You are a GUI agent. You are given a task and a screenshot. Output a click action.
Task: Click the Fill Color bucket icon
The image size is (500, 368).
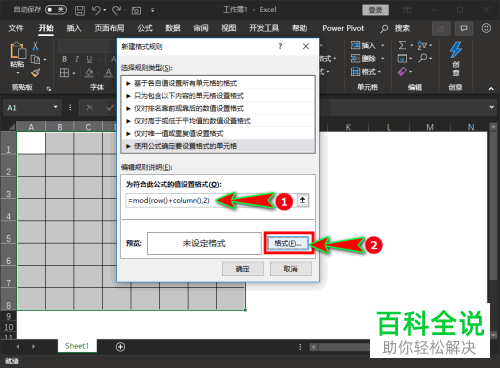(x=89, y=73)
